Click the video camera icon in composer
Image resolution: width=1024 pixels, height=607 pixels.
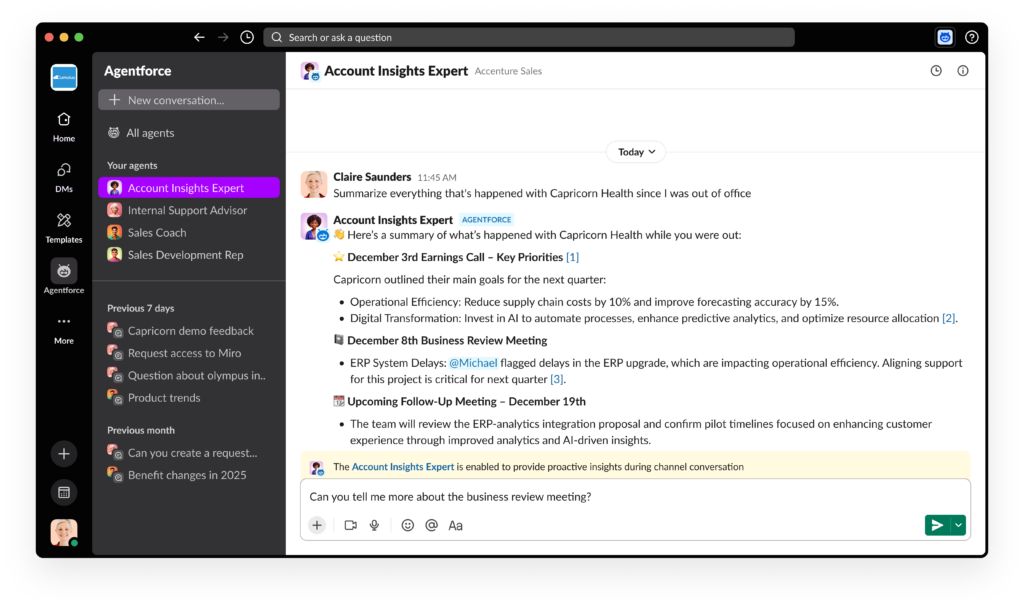click(x=350, y=525)
